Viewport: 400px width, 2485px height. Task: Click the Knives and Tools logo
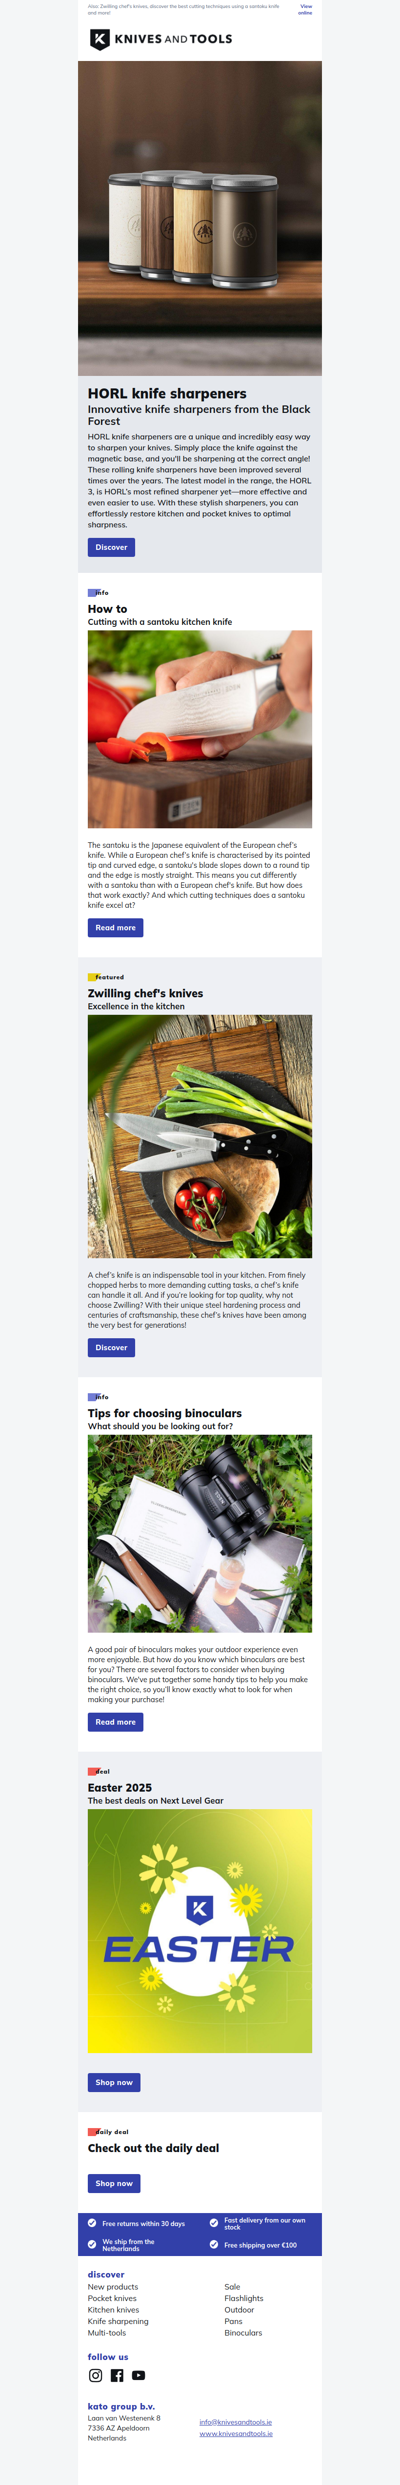[x=161, y=39]
